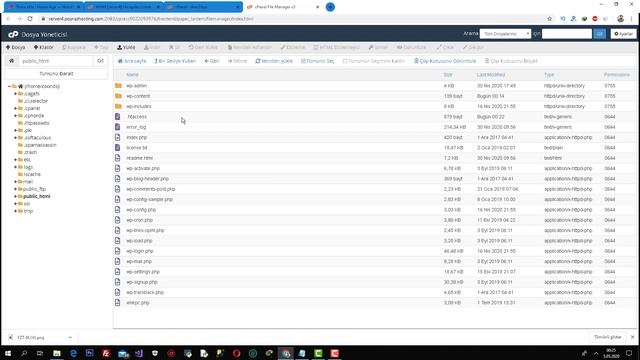Select the error_log file icon
640x360 pixels.
pyautogui.click(x=118, y=127)
